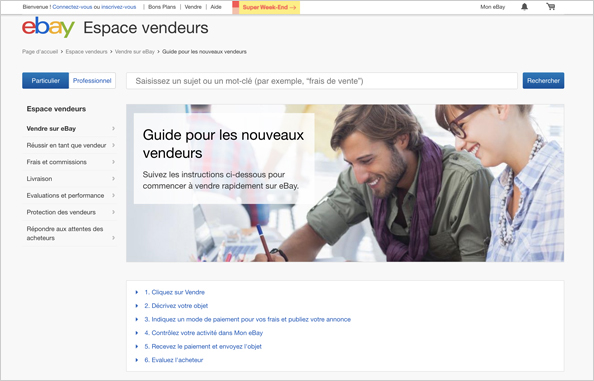
Task: Open step 5. Recevez le paiement
Action: click(203, 347)
